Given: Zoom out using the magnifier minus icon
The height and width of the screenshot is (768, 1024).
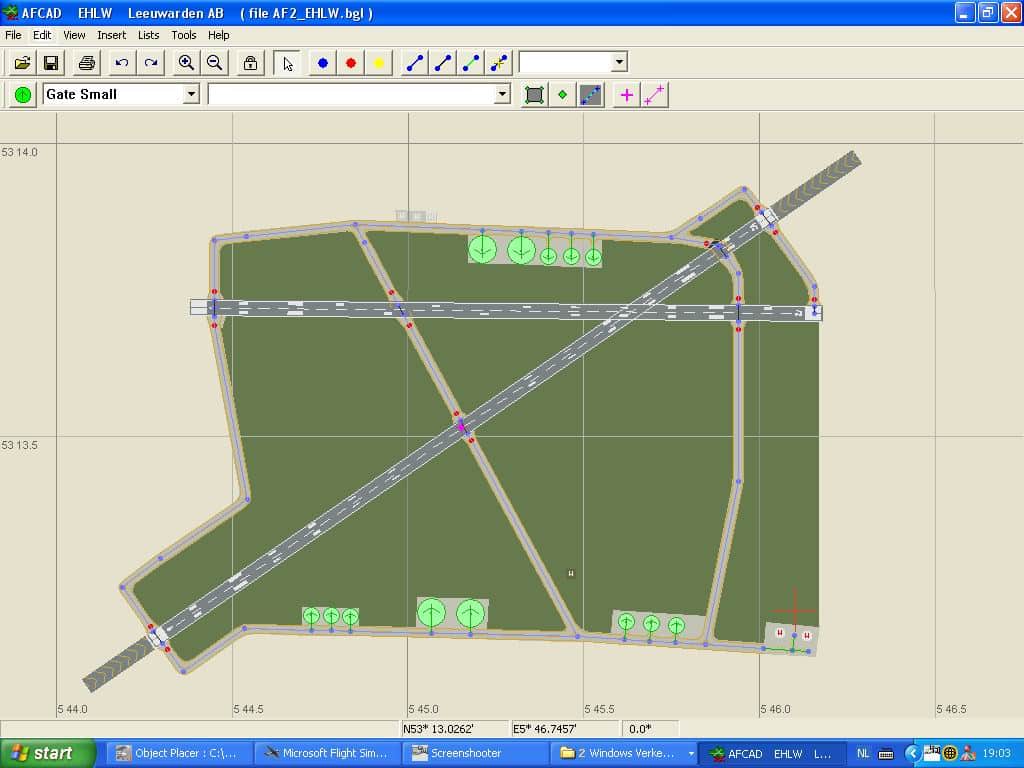Looking at the screenshot, I should point(214,63).
